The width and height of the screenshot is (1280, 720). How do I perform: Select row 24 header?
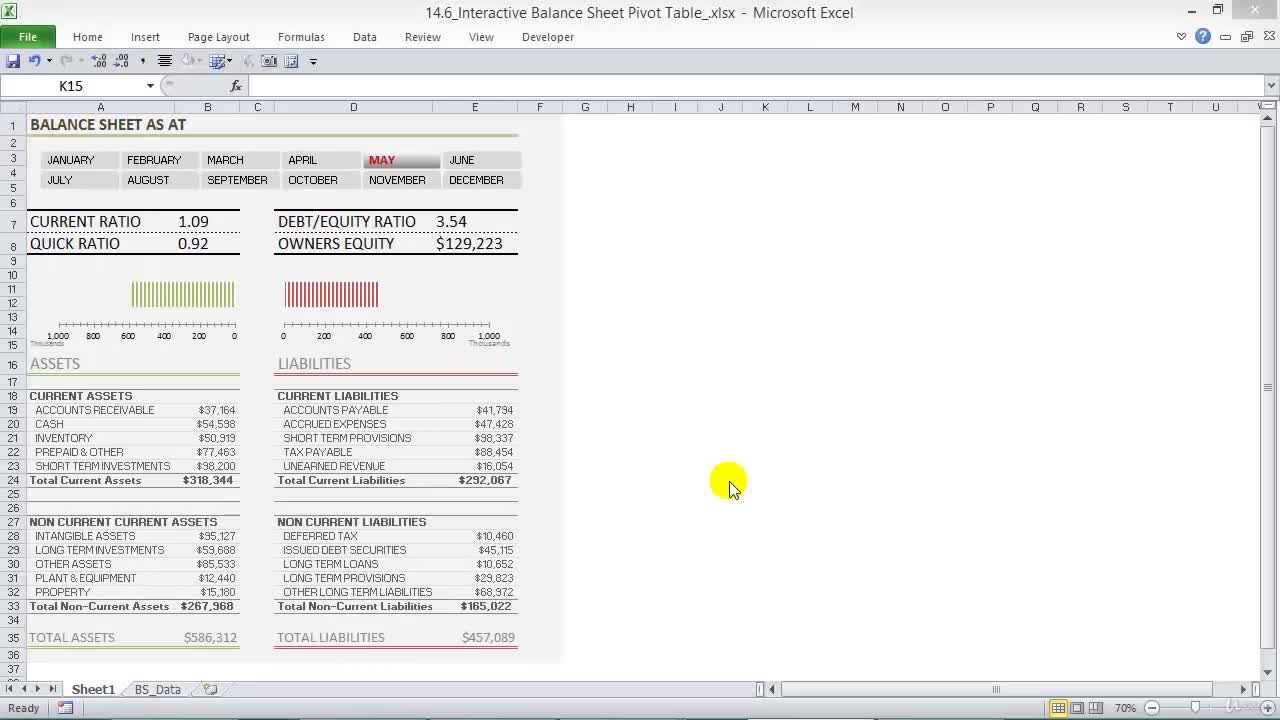pos(13,480)
